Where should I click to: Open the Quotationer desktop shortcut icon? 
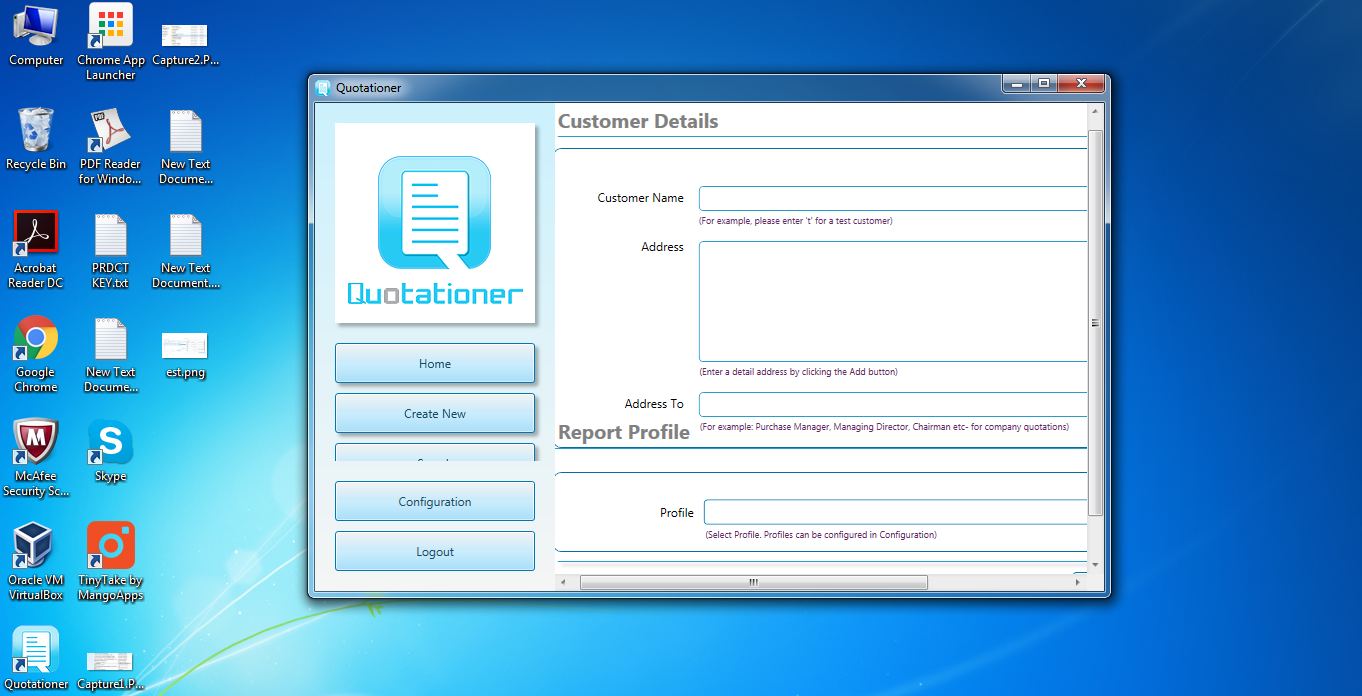(36, 651)
